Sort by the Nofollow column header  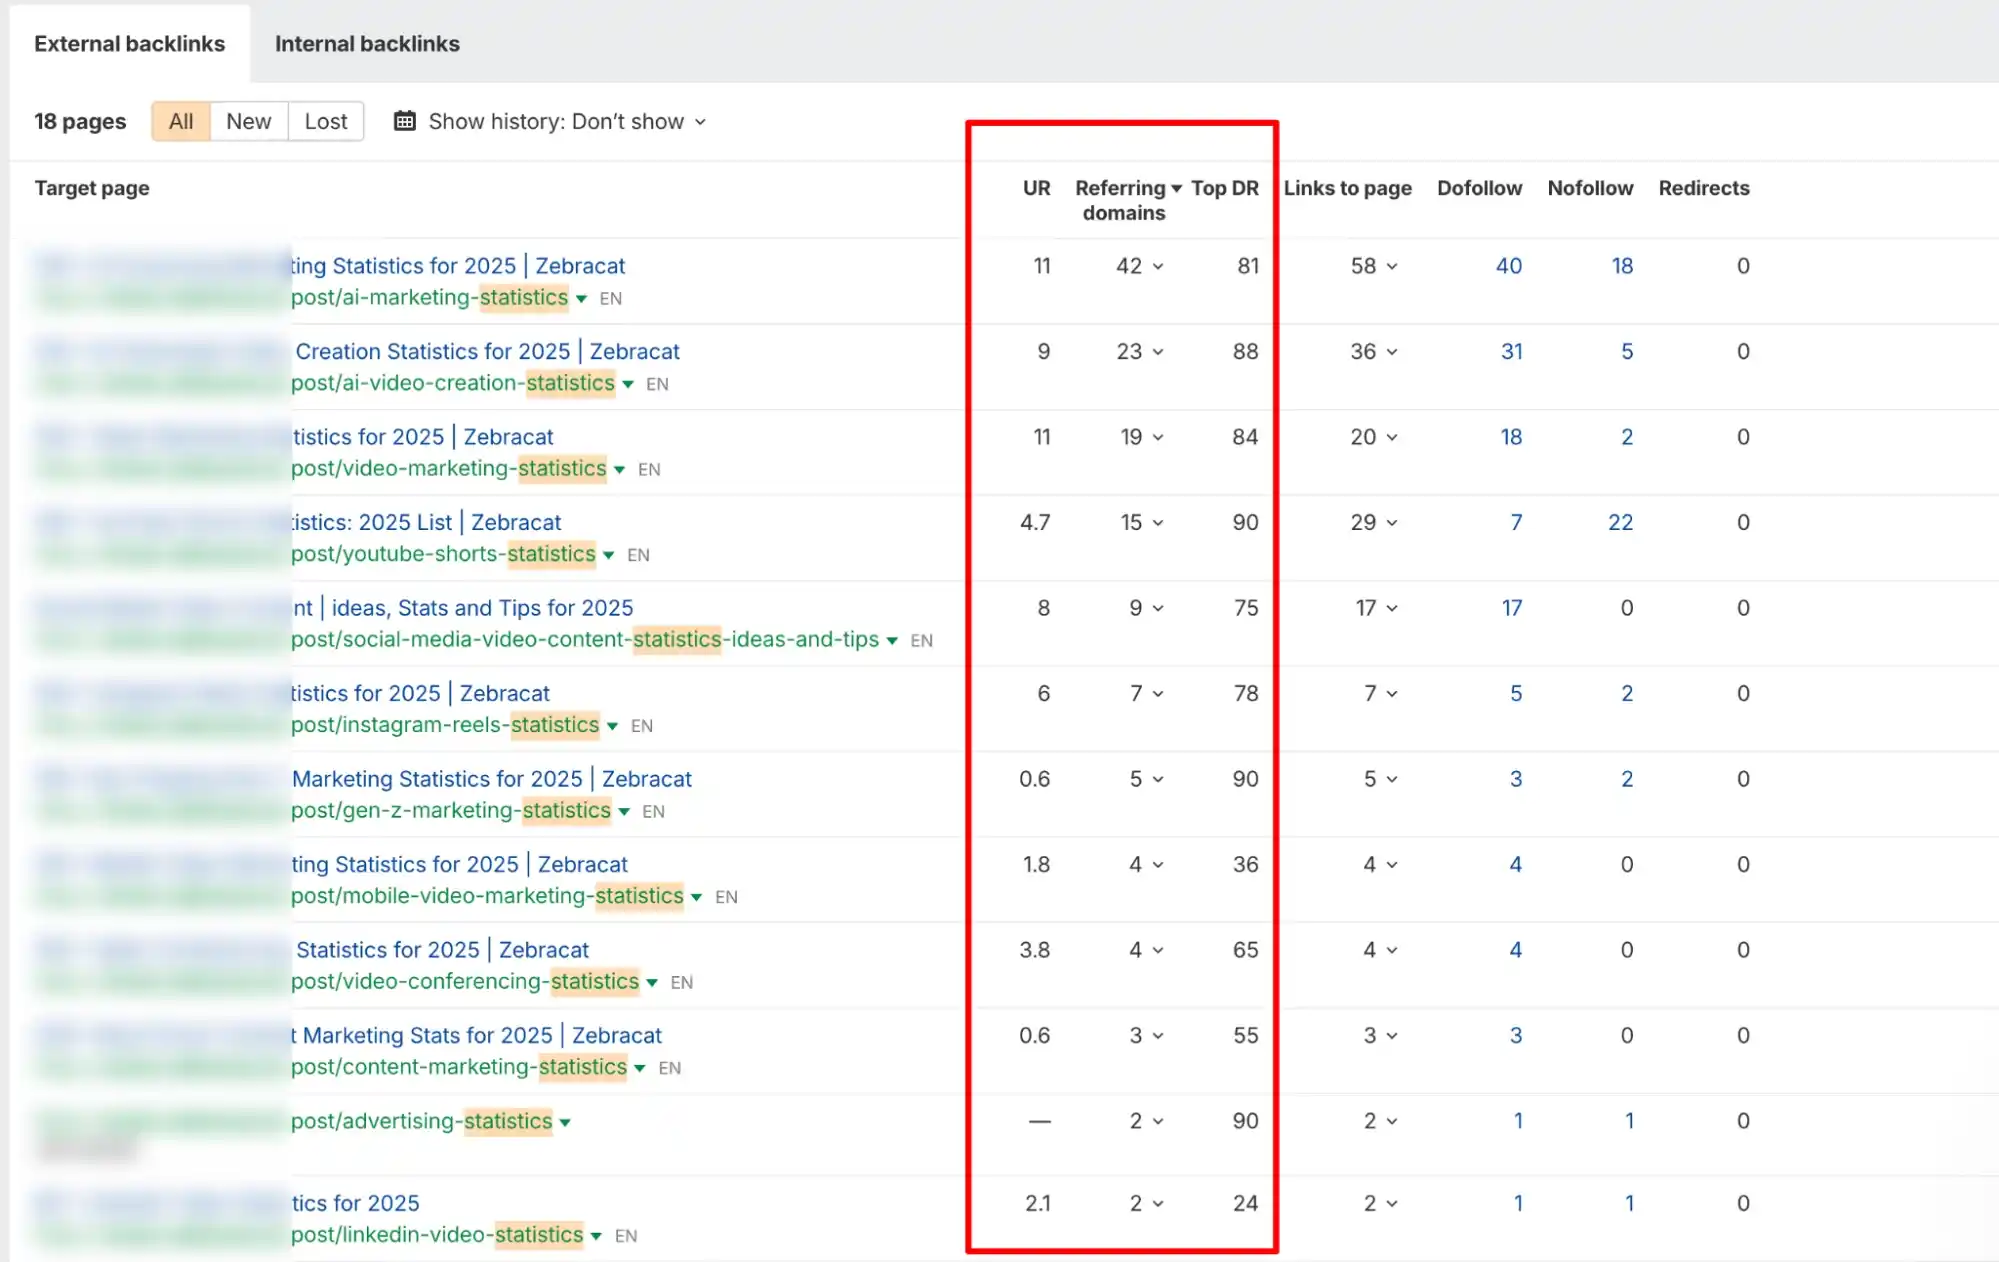point(1590,188)
